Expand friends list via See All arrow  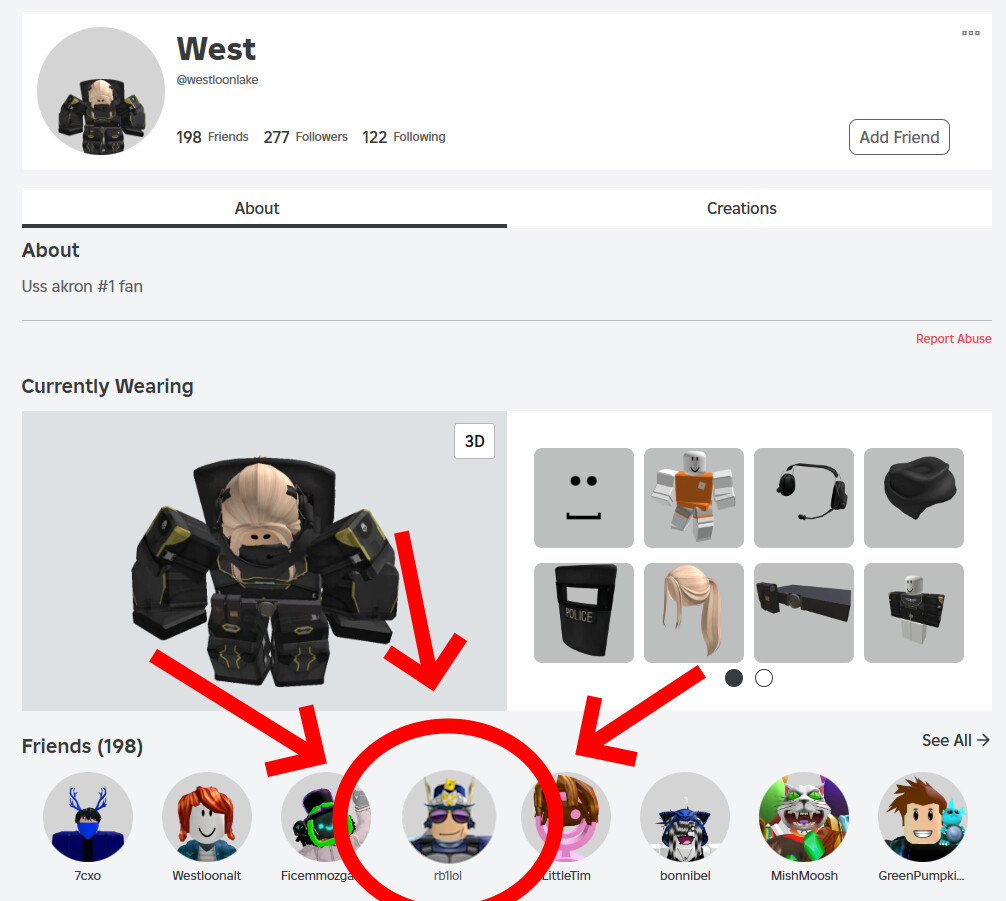(955, 740)
